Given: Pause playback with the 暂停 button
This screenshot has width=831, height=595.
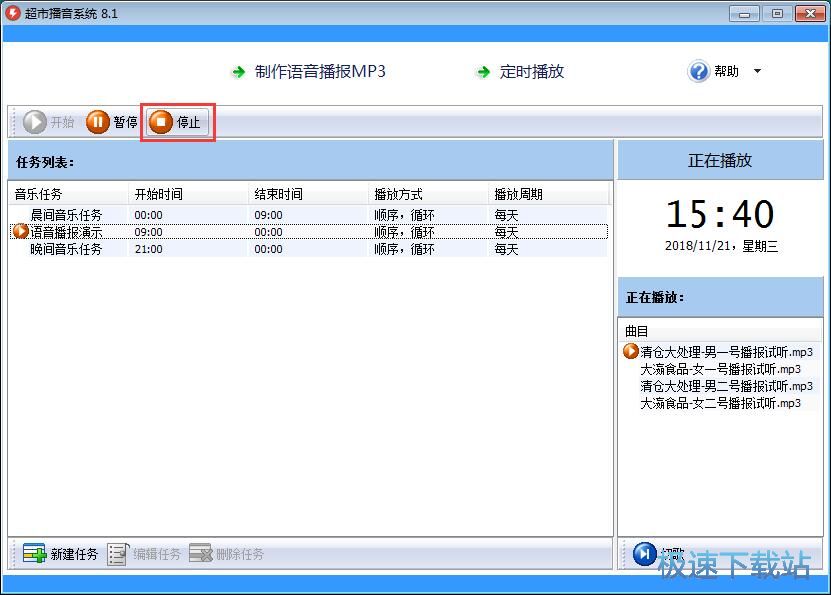Looking at the screenshot, I should pos(112,122).
